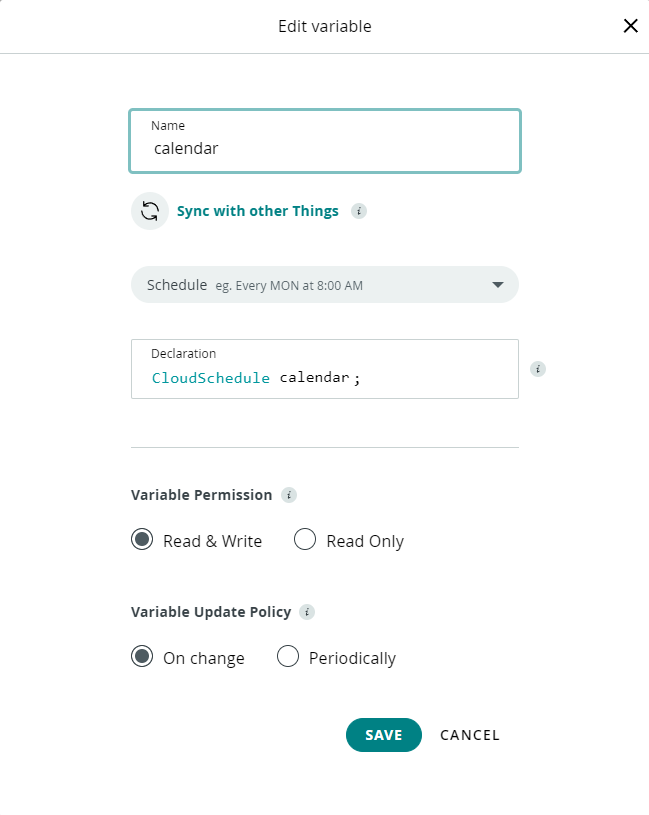The width and height of the screenshot is (649, 815).
Task: Open the Schedule variable type dropdown
Action: click(x=324, y=285)
